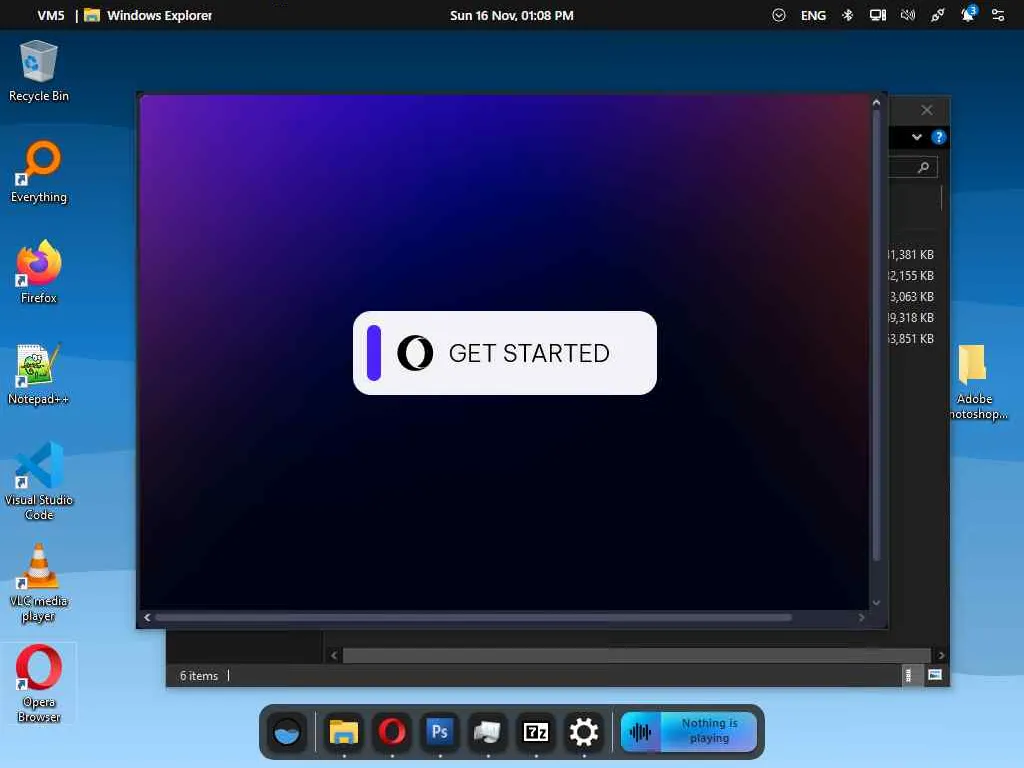The width and height of the screenshot is (1024, 768).
Task: Select the 3,063 KB file size entry
Action: pyautogui.click(x=910, y=296)
